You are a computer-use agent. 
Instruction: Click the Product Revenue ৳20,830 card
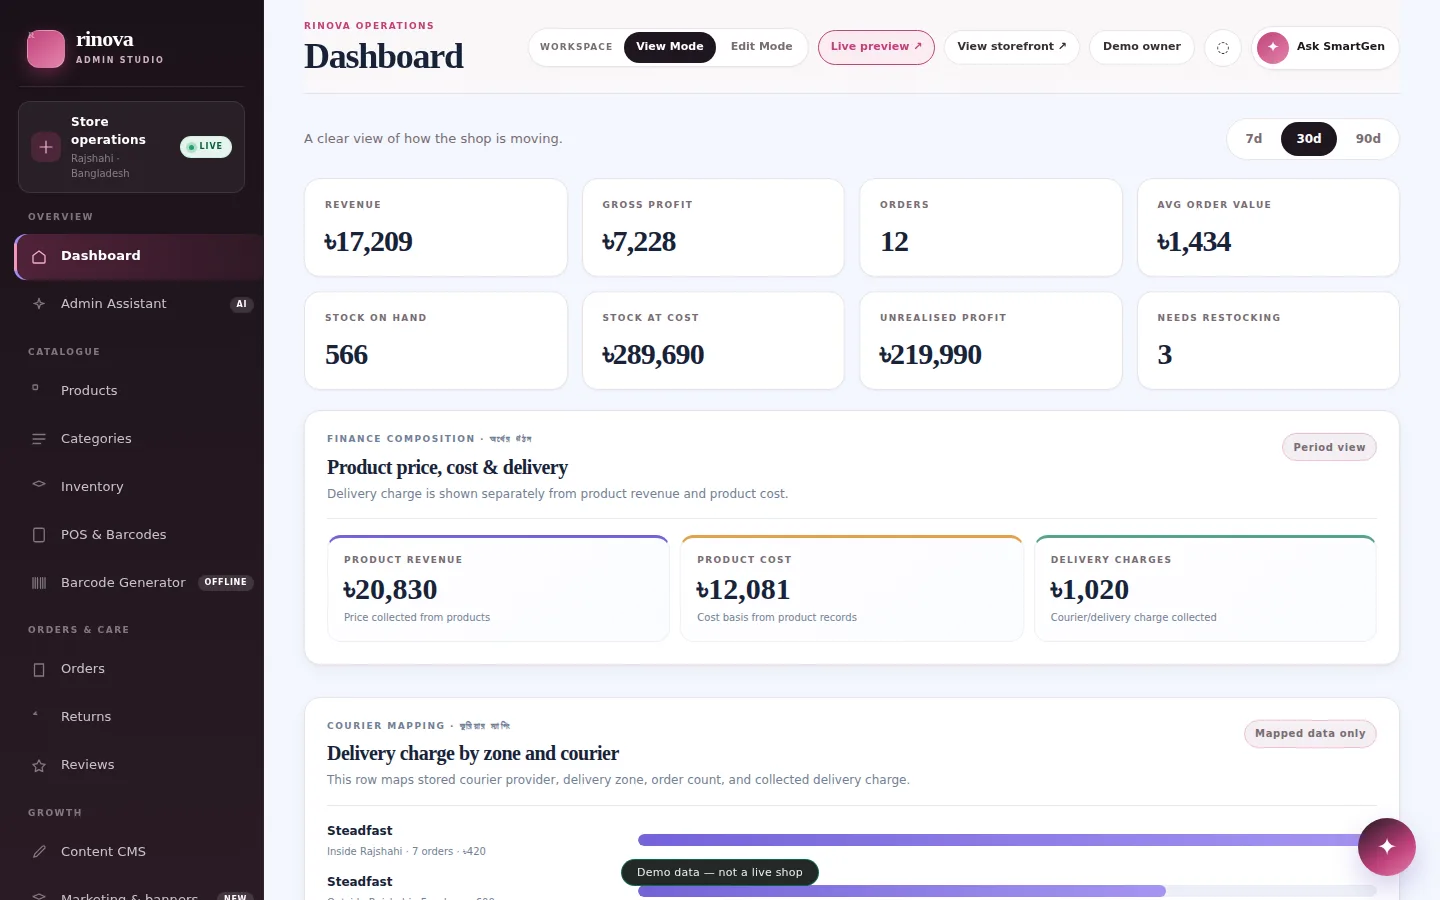(498, 589)
